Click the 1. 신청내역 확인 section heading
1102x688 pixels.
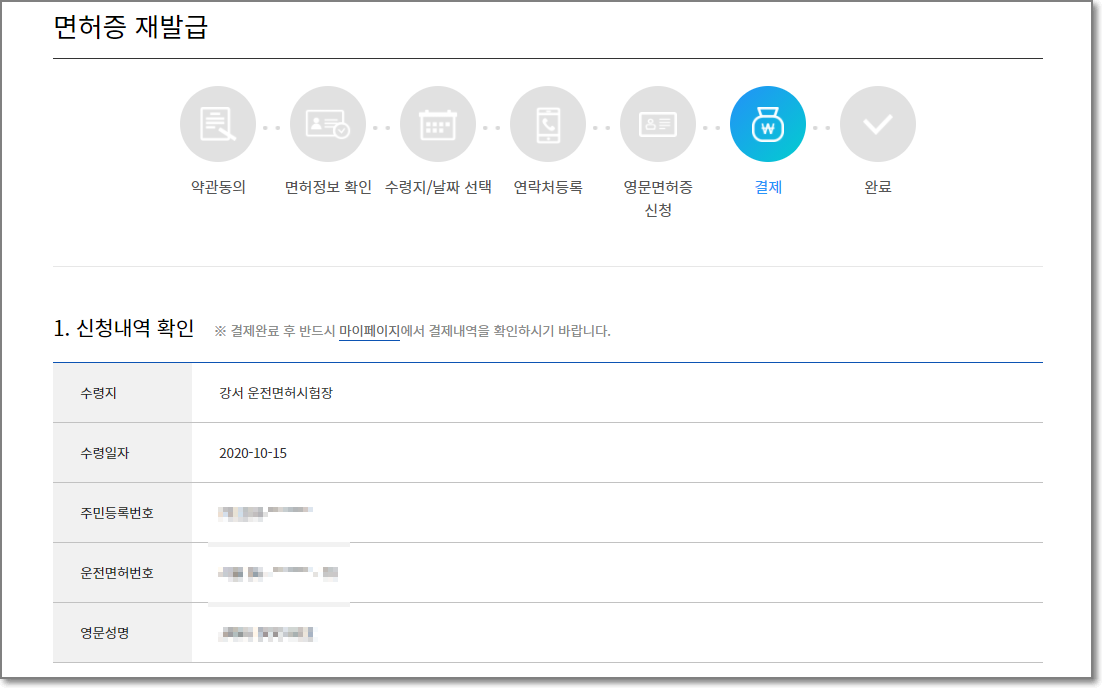tap(124, 328)
